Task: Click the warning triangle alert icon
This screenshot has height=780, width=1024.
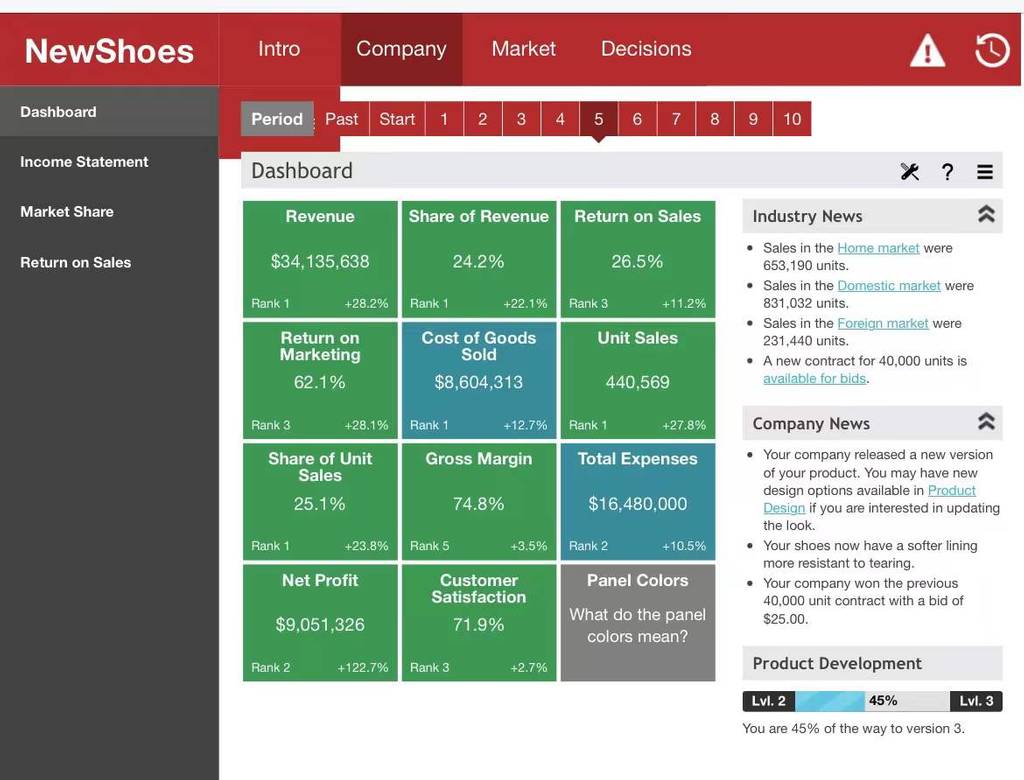Action: (x=927, y=51)
